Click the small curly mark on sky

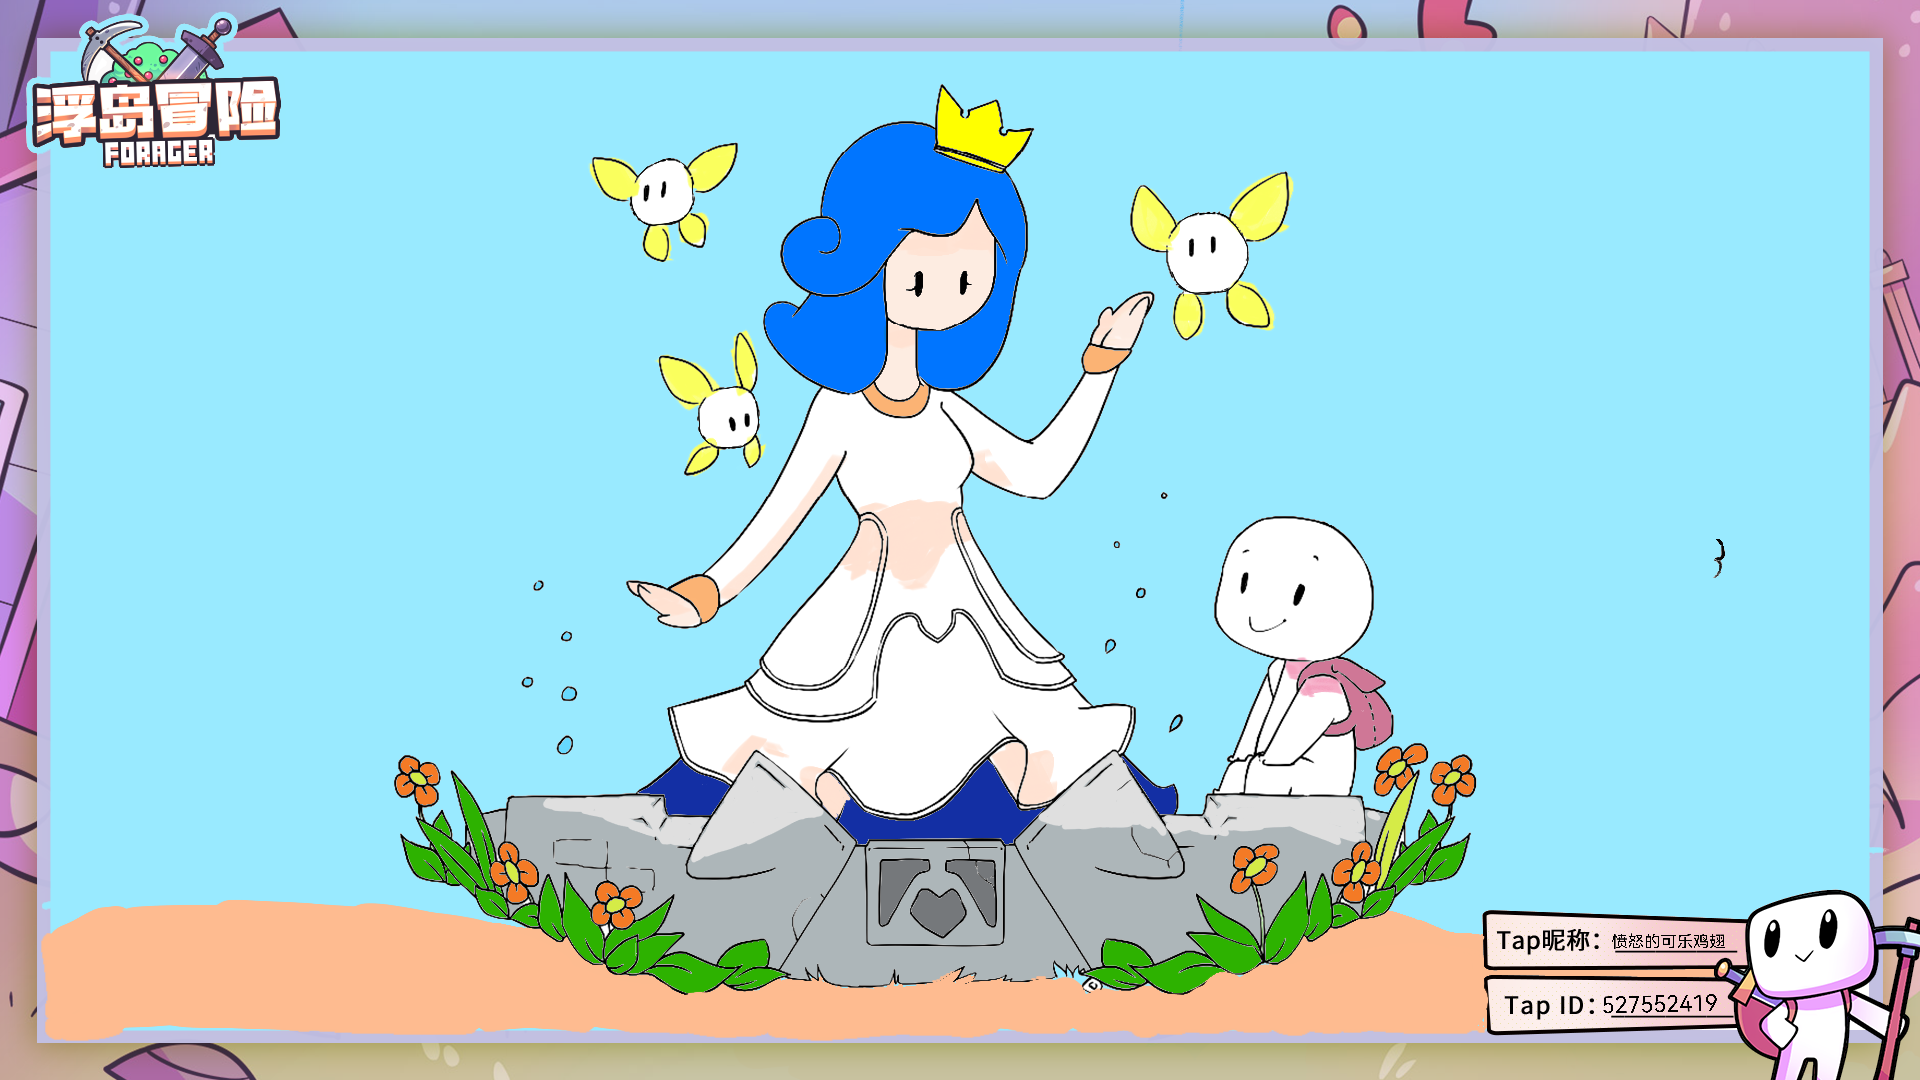[x=1719, y=557]
